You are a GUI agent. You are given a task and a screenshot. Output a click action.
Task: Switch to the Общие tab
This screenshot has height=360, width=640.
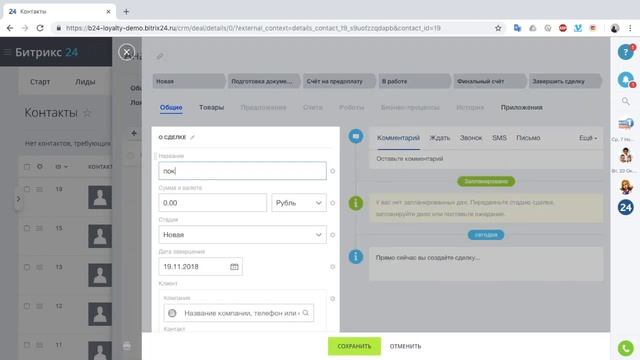[171, 107]
